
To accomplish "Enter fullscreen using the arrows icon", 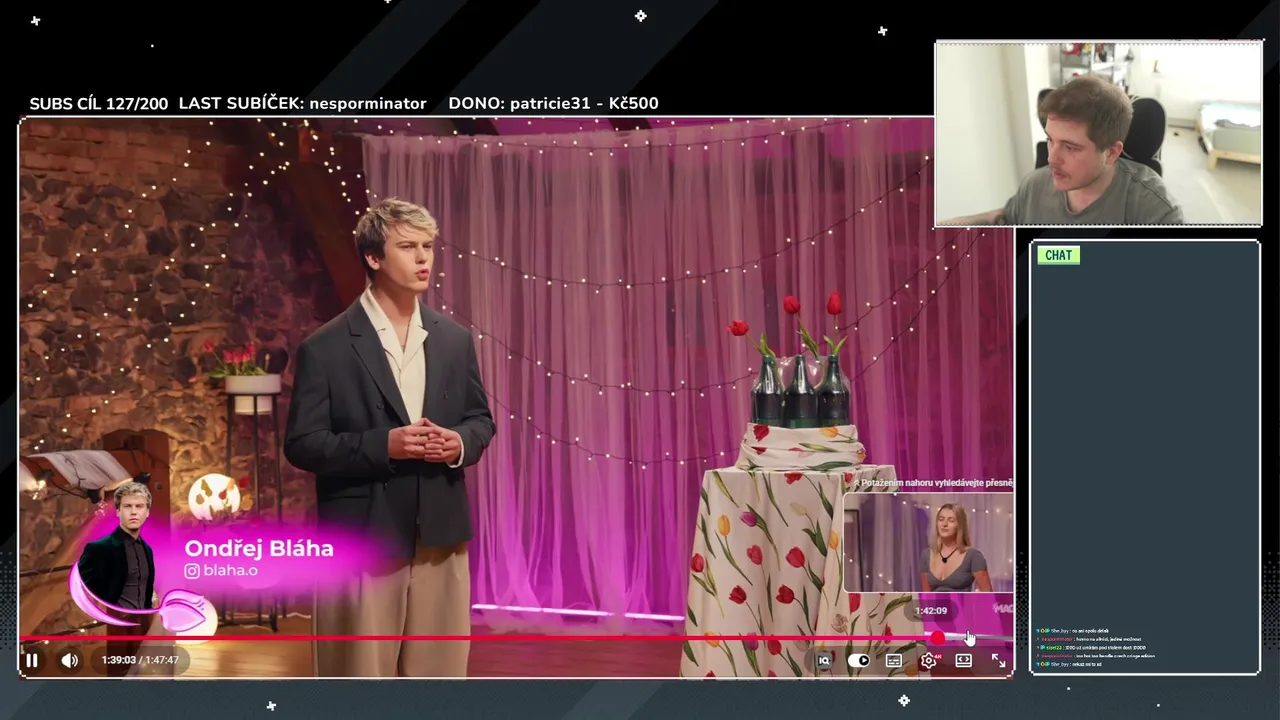I will (998, 660).
